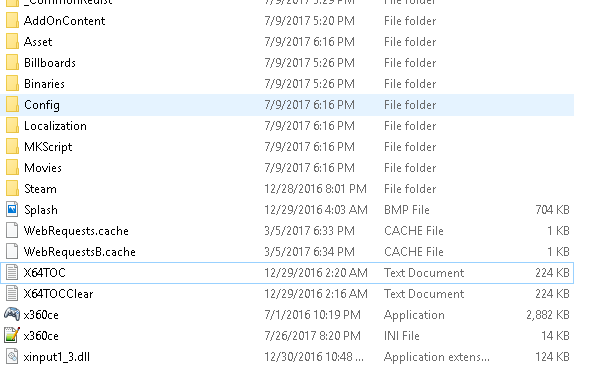The width and height of the screenshot is (599, 381).
Task: Click the MKScript folder name
Action: click(48, 147)
